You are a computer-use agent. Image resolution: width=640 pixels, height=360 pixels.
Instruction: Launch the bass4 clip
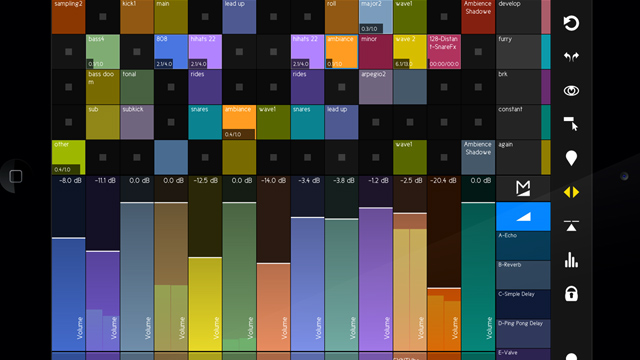coord(103,52)
